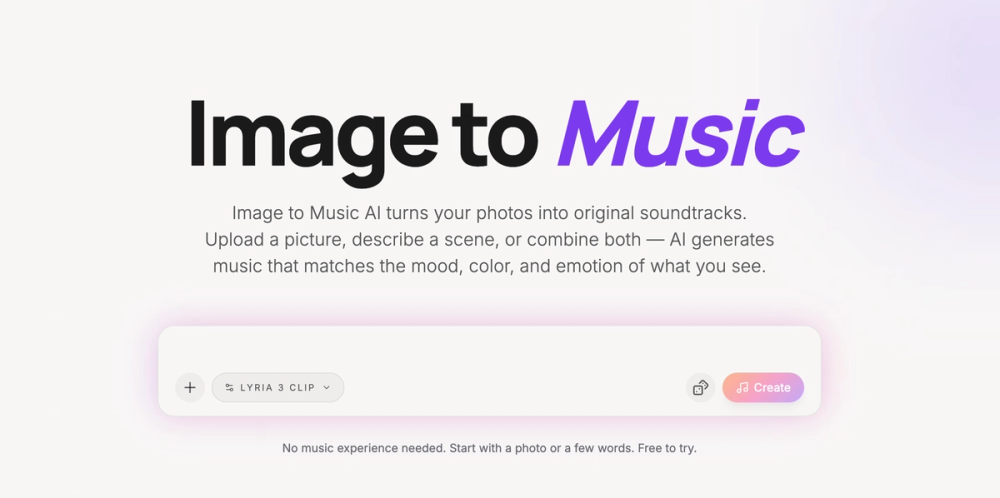Viewport: 1000px width, 498px height.
Task: Click the word "soundtracks" in the description
Action: tap(693, 213)
